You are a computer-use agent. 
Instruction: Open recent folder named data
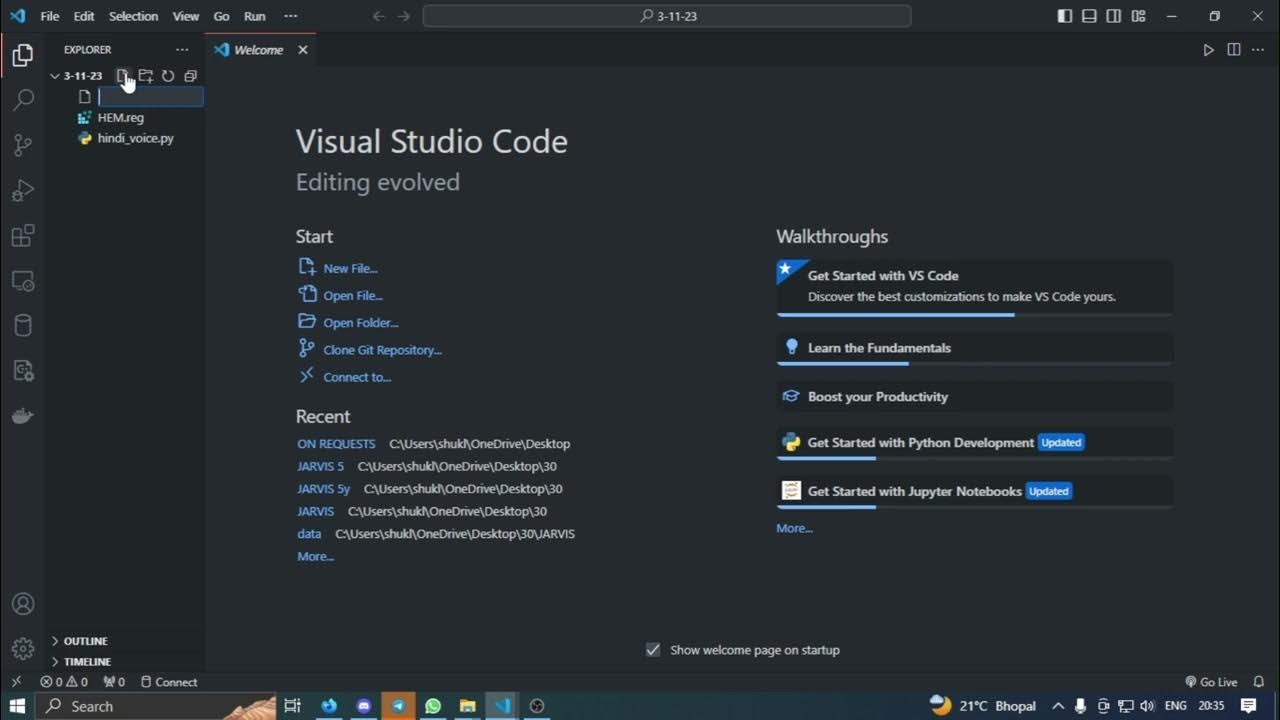coord(309,534)
